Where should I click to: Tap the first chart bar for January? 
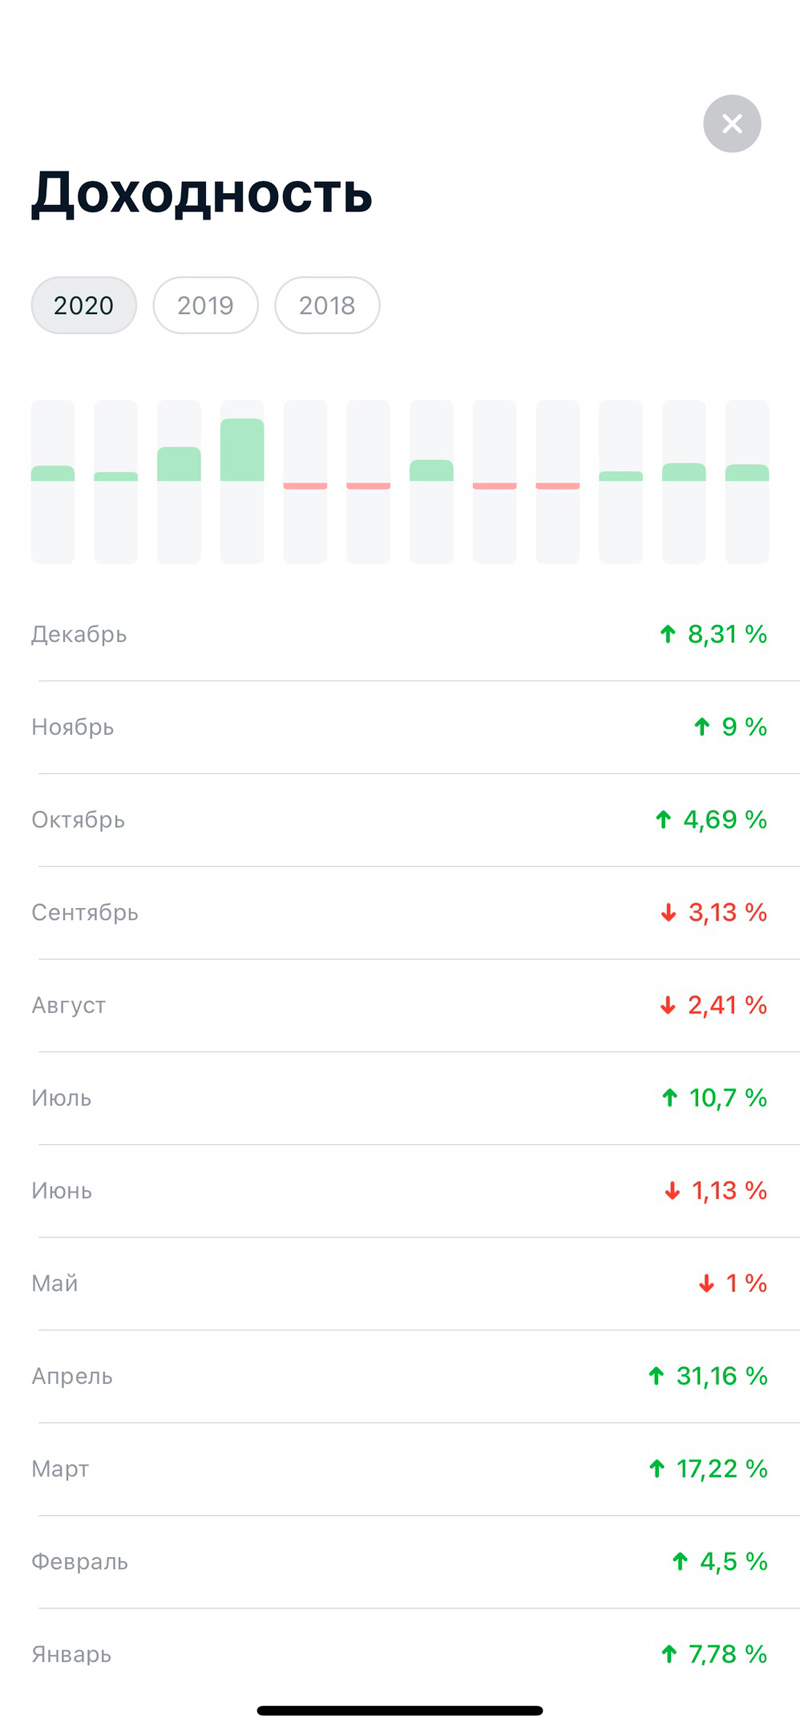53,481
